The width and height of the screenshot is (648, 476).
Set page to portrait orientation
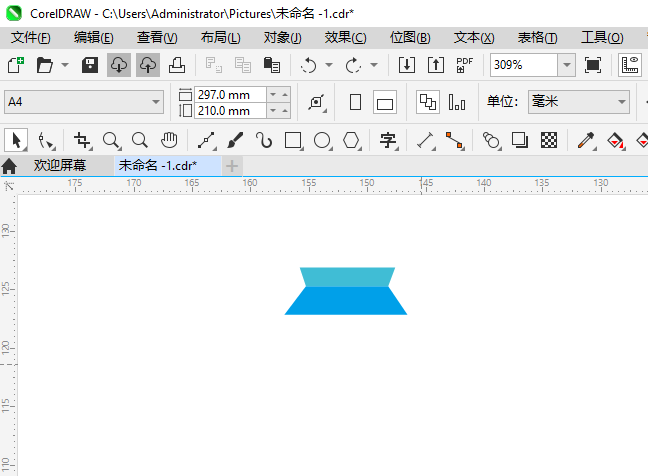tap(355, 102)
